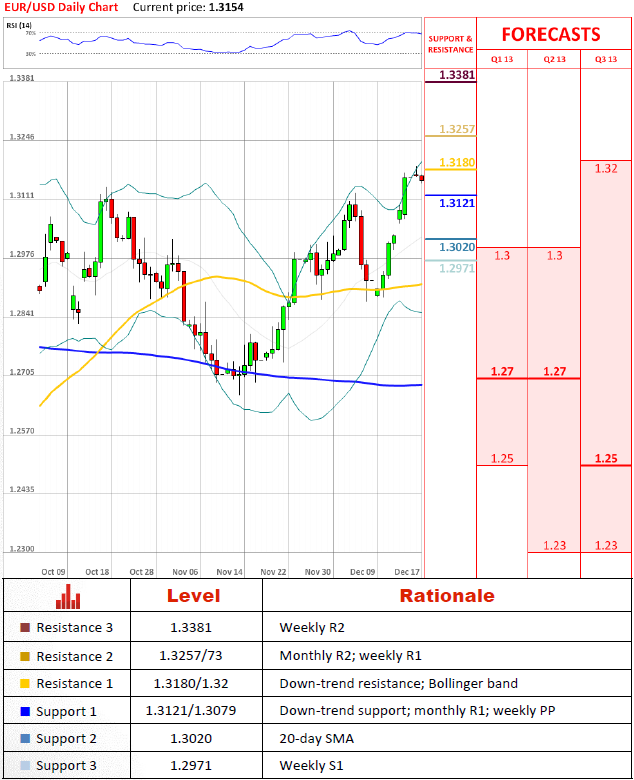Click the Dec 17 date axis label

(x=407, y=572)
